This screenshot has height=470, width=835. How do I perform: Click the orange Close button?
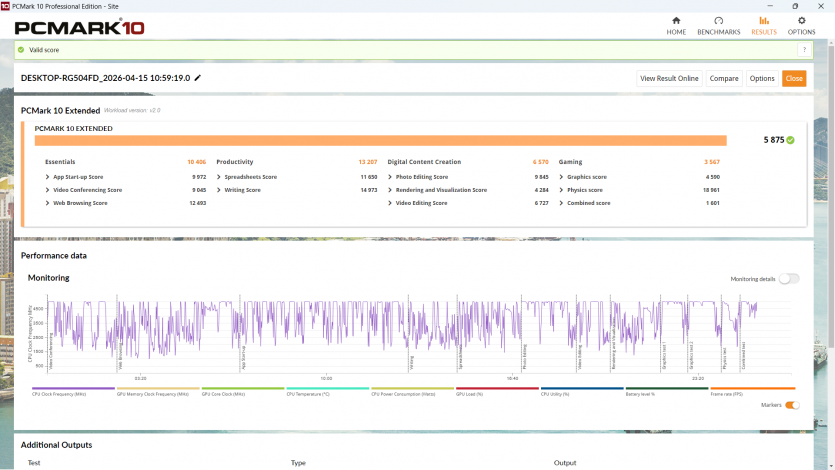[794, 78]
